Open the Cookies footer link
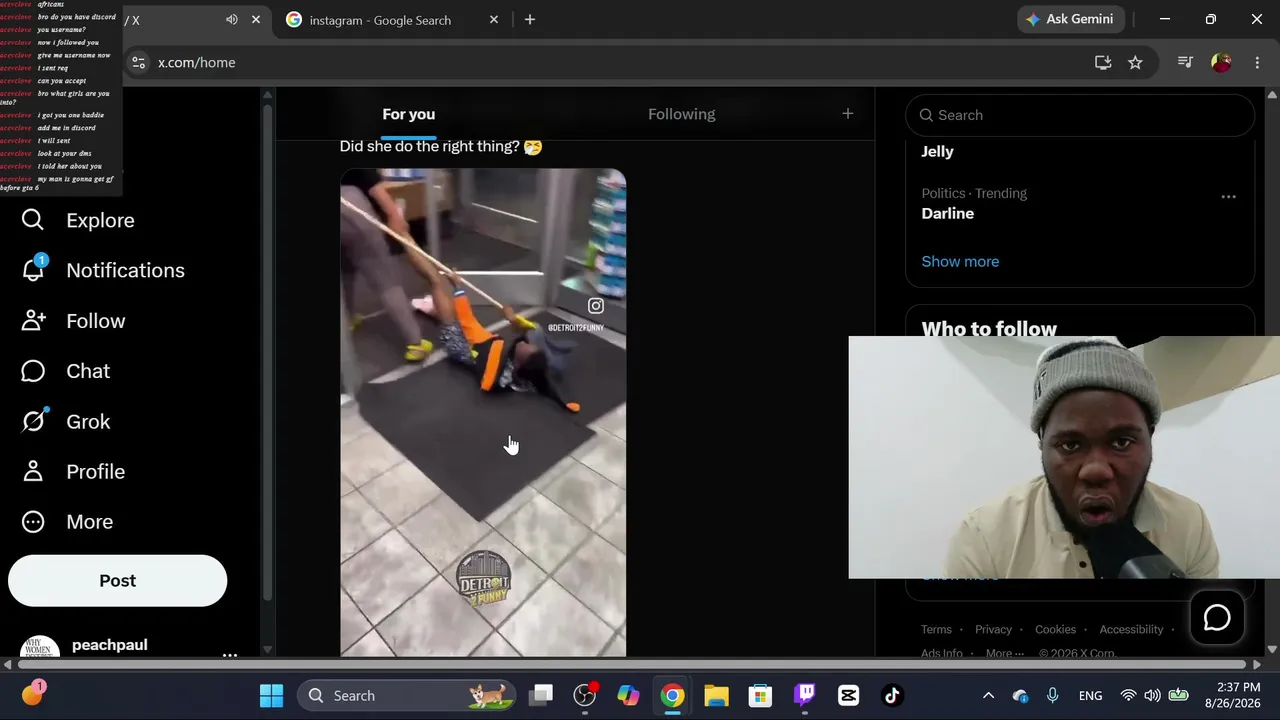The width and height of the screenshot is (1280, 720). point(1055,630)
